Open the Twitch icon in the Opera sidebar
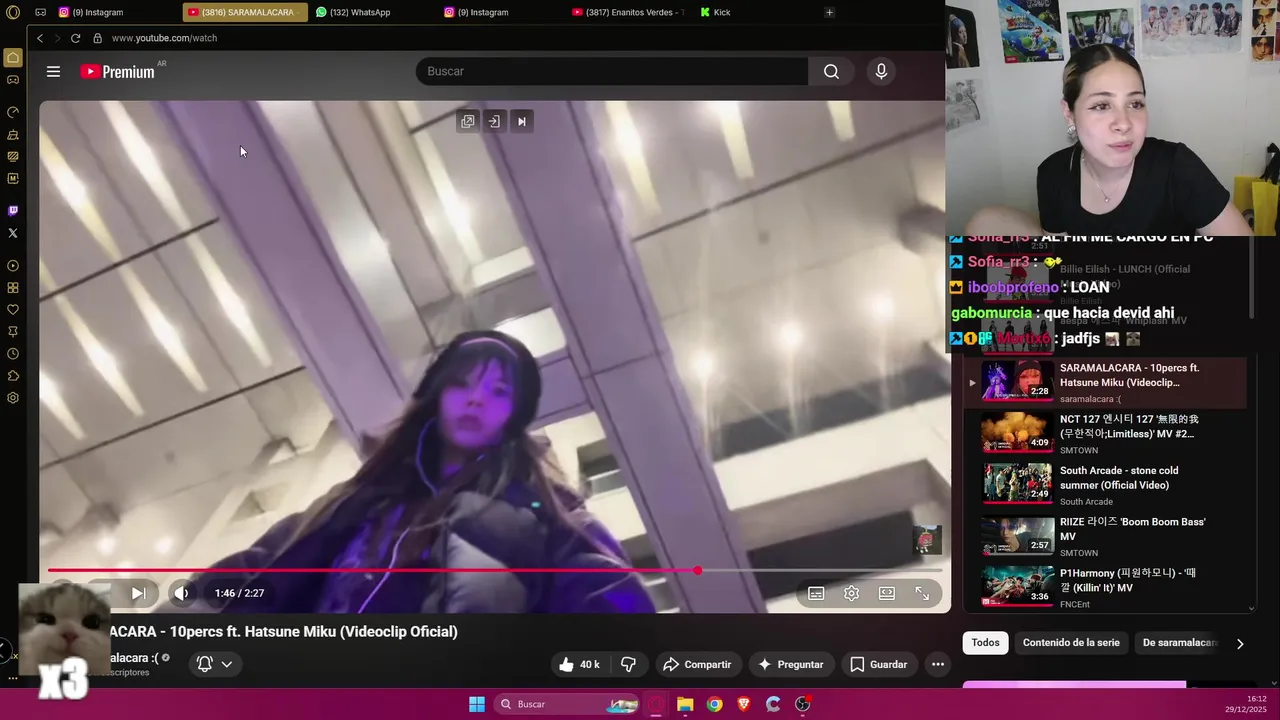 coord(13,211)
